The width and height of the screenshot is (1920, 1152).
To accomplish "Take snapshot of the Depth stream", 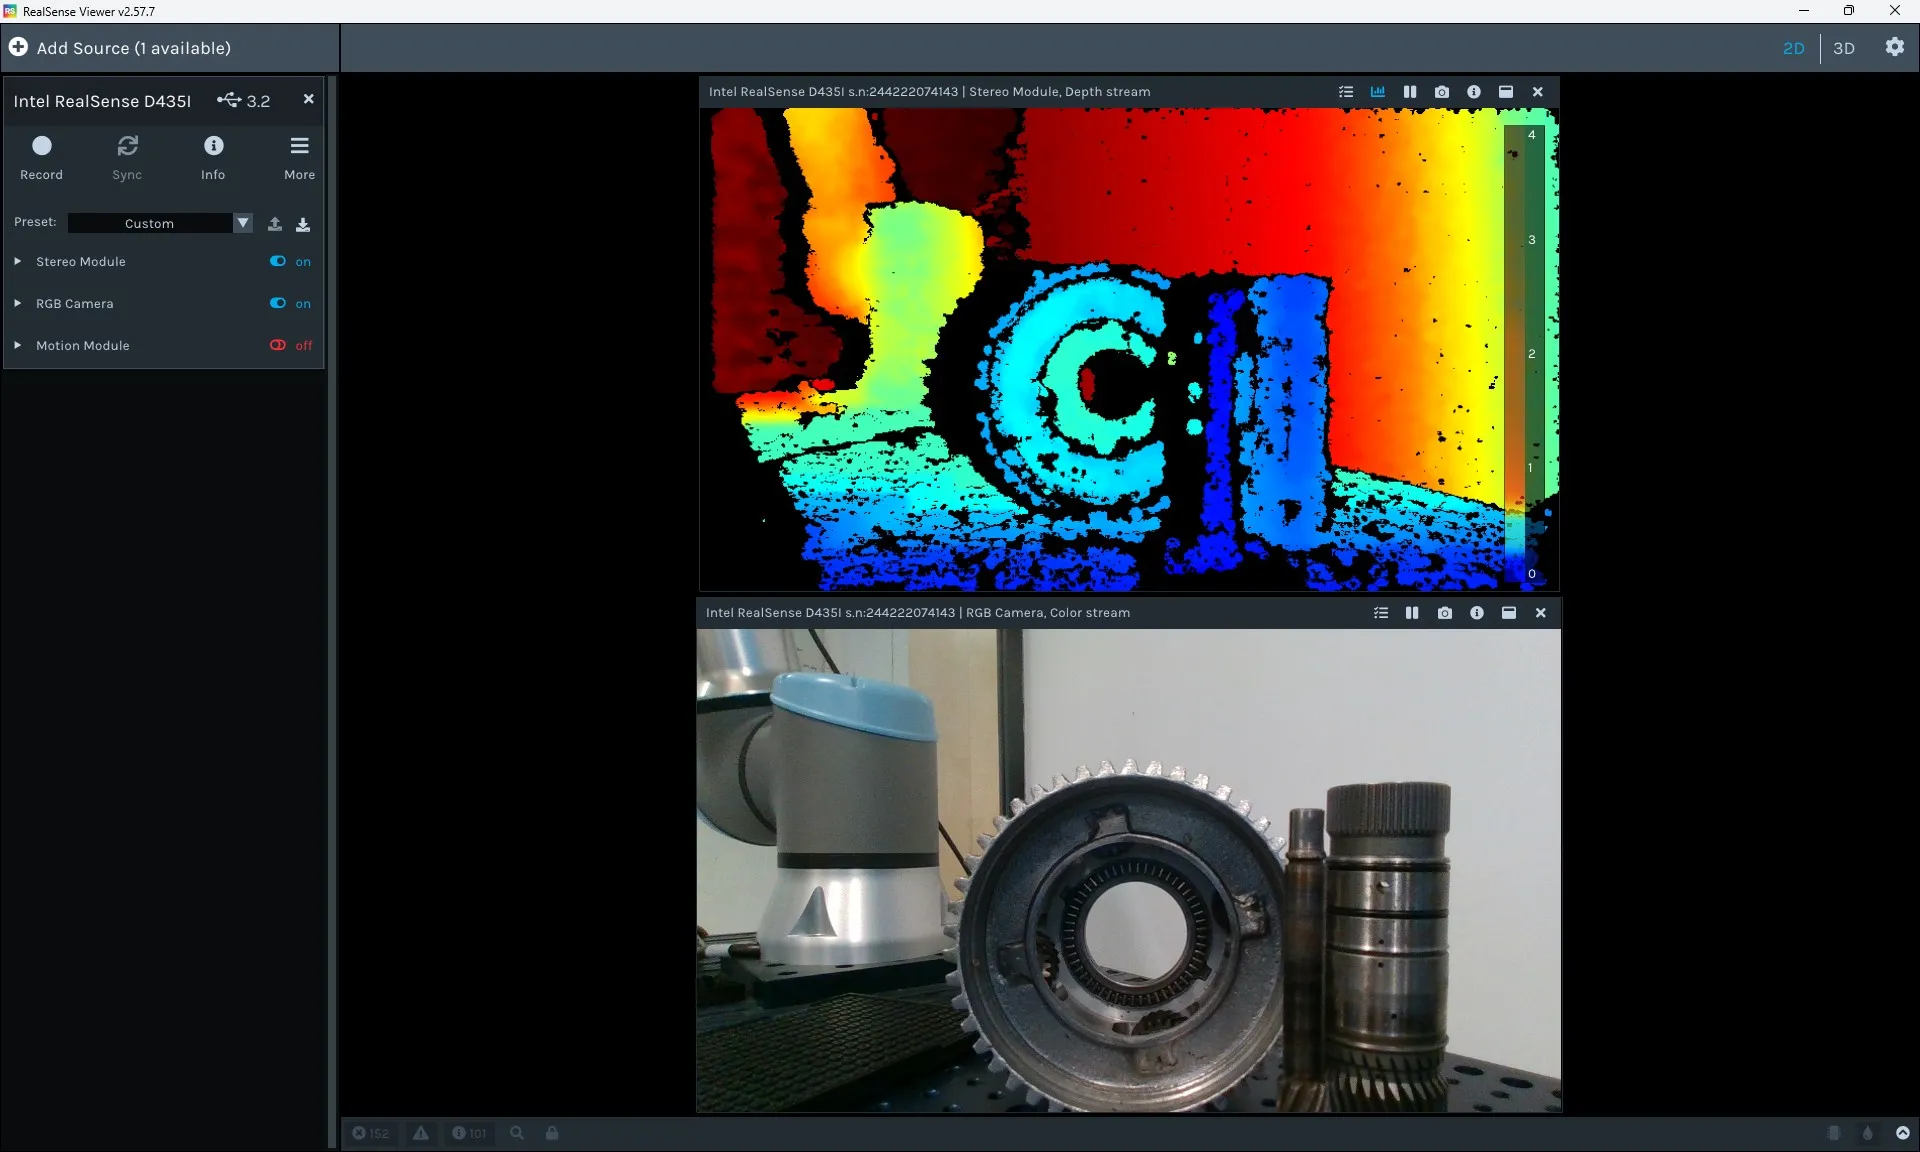I will [x=1442, y=92].
